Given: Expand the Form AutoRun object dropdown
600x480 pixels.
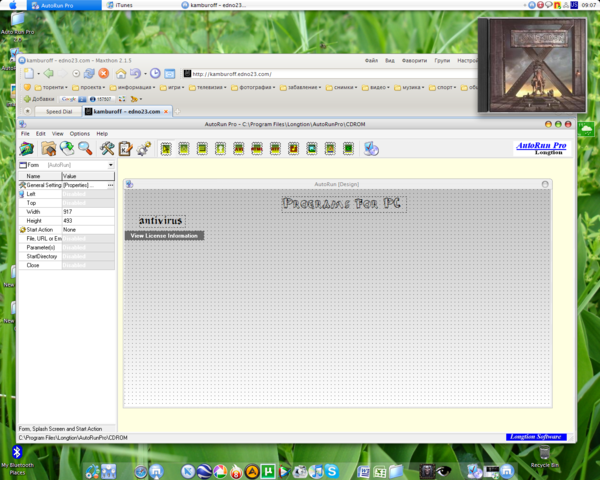Looking at the screenshot, I should pos(111,165).
